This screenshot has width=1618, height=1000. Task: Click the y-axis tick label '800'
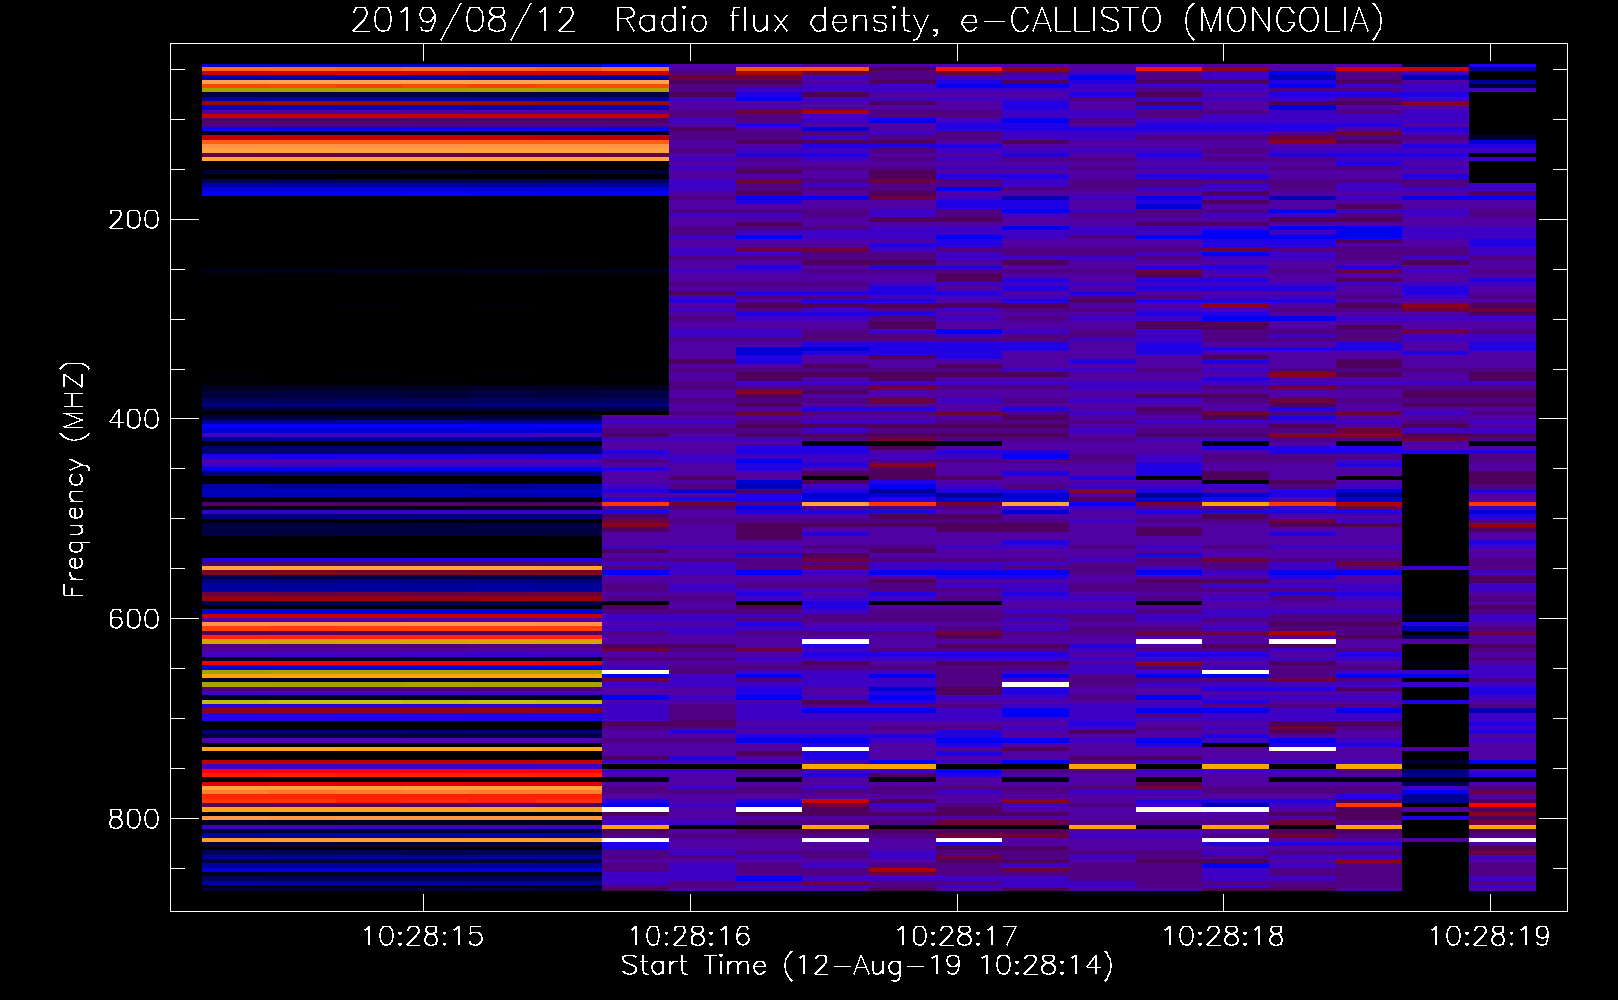coord(134,820)
